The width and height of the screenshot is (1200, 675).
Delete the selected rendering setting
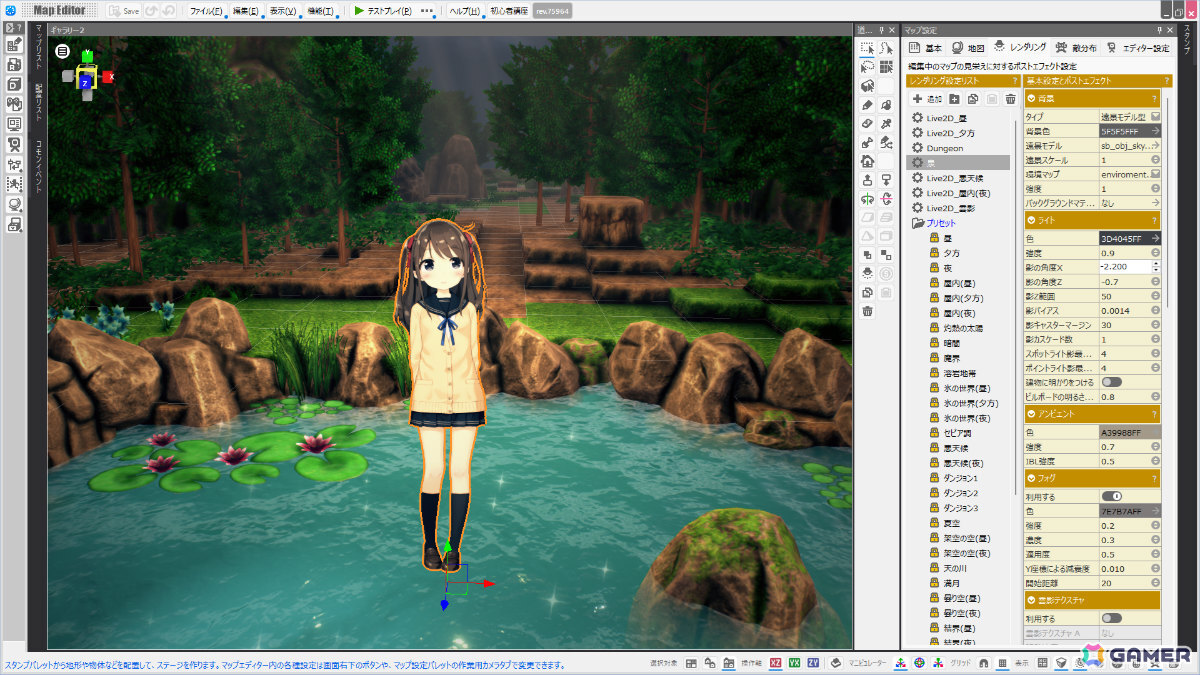[1011, 99]
